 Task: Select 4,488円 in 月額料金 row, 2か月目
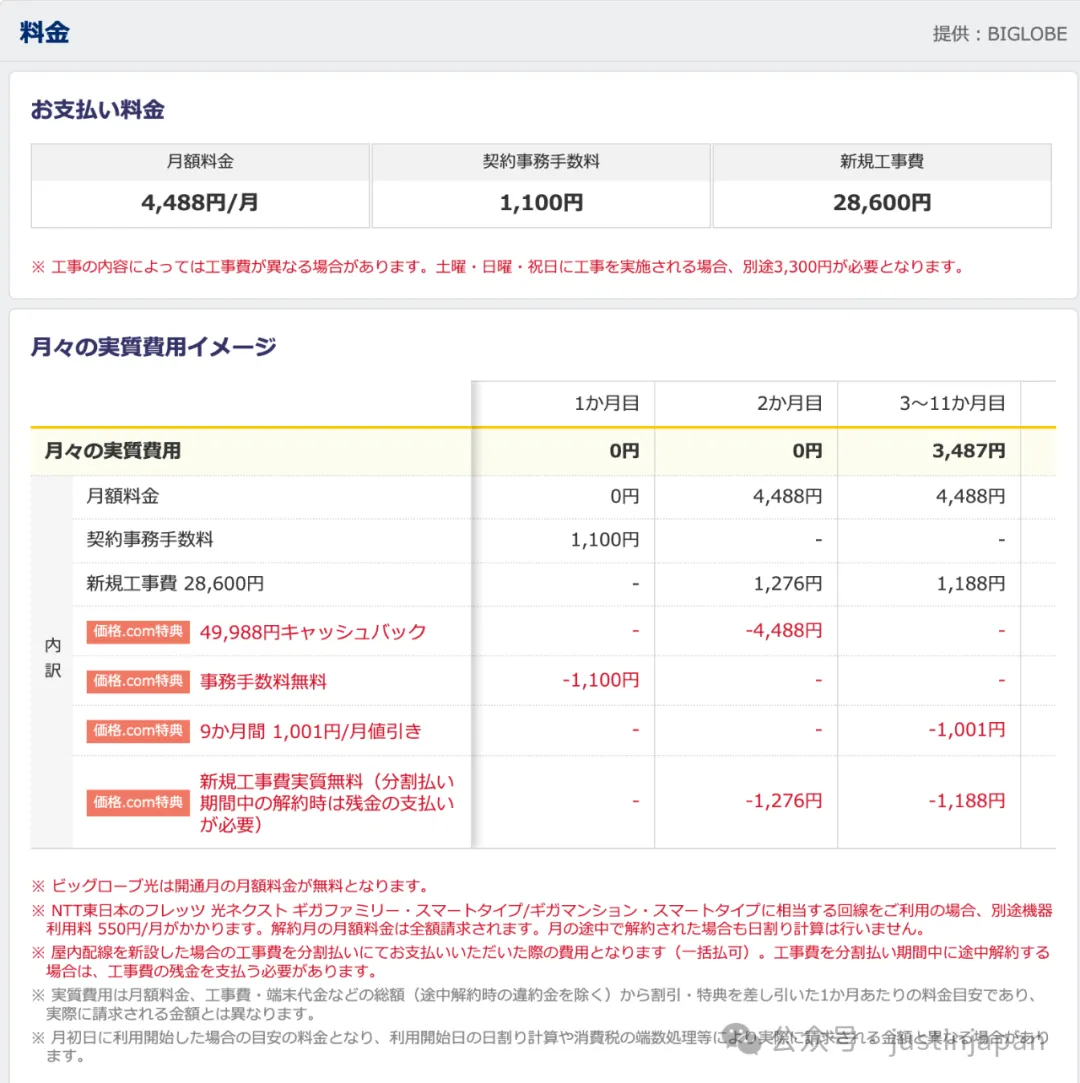[x=788, y=496]
